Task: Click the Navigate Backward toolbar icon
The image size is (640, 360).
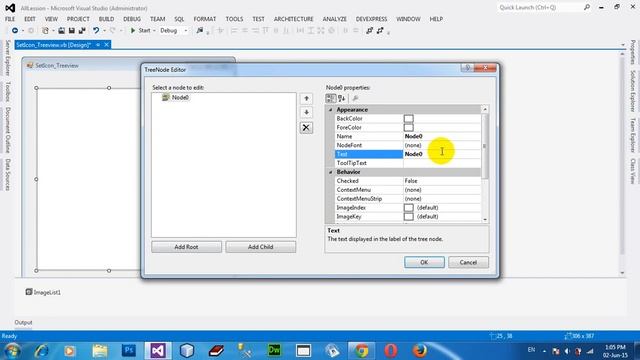Action: [x=15, y=31]
